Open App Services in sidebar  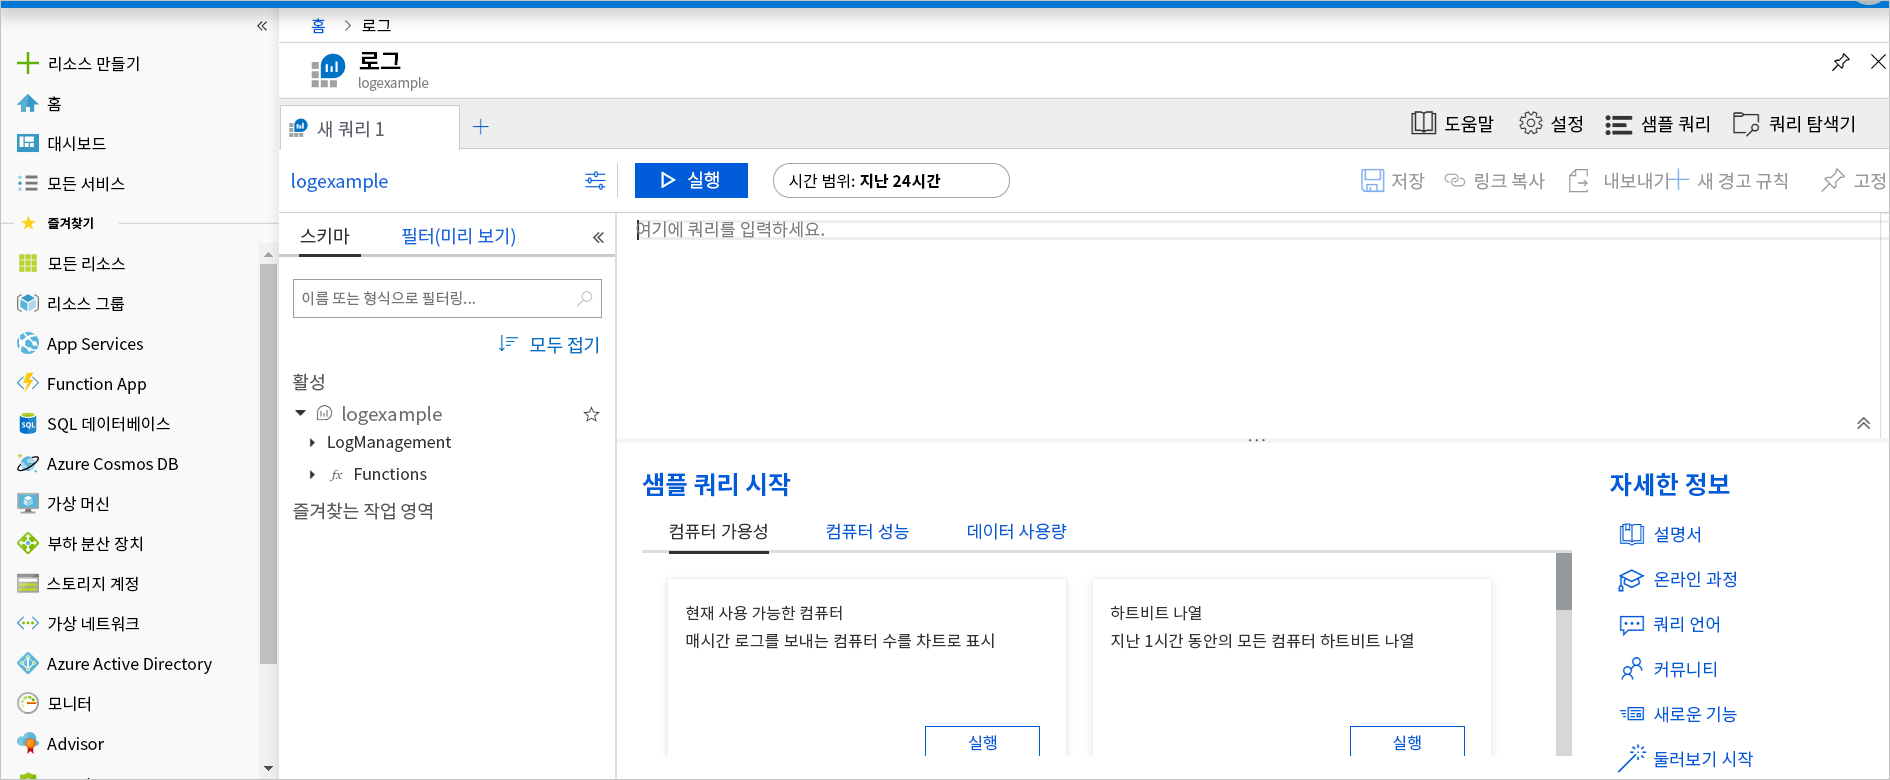pos(80,344)
